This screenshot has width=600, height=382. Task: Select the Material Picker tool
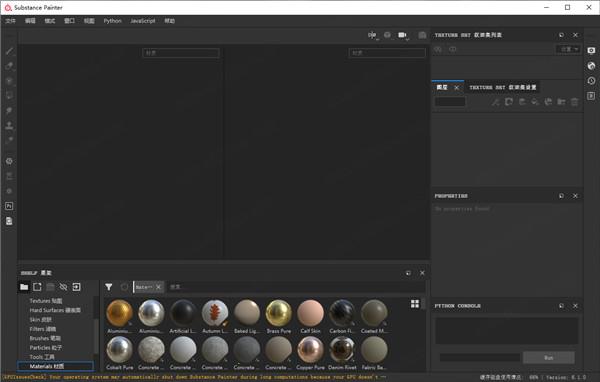9,140
